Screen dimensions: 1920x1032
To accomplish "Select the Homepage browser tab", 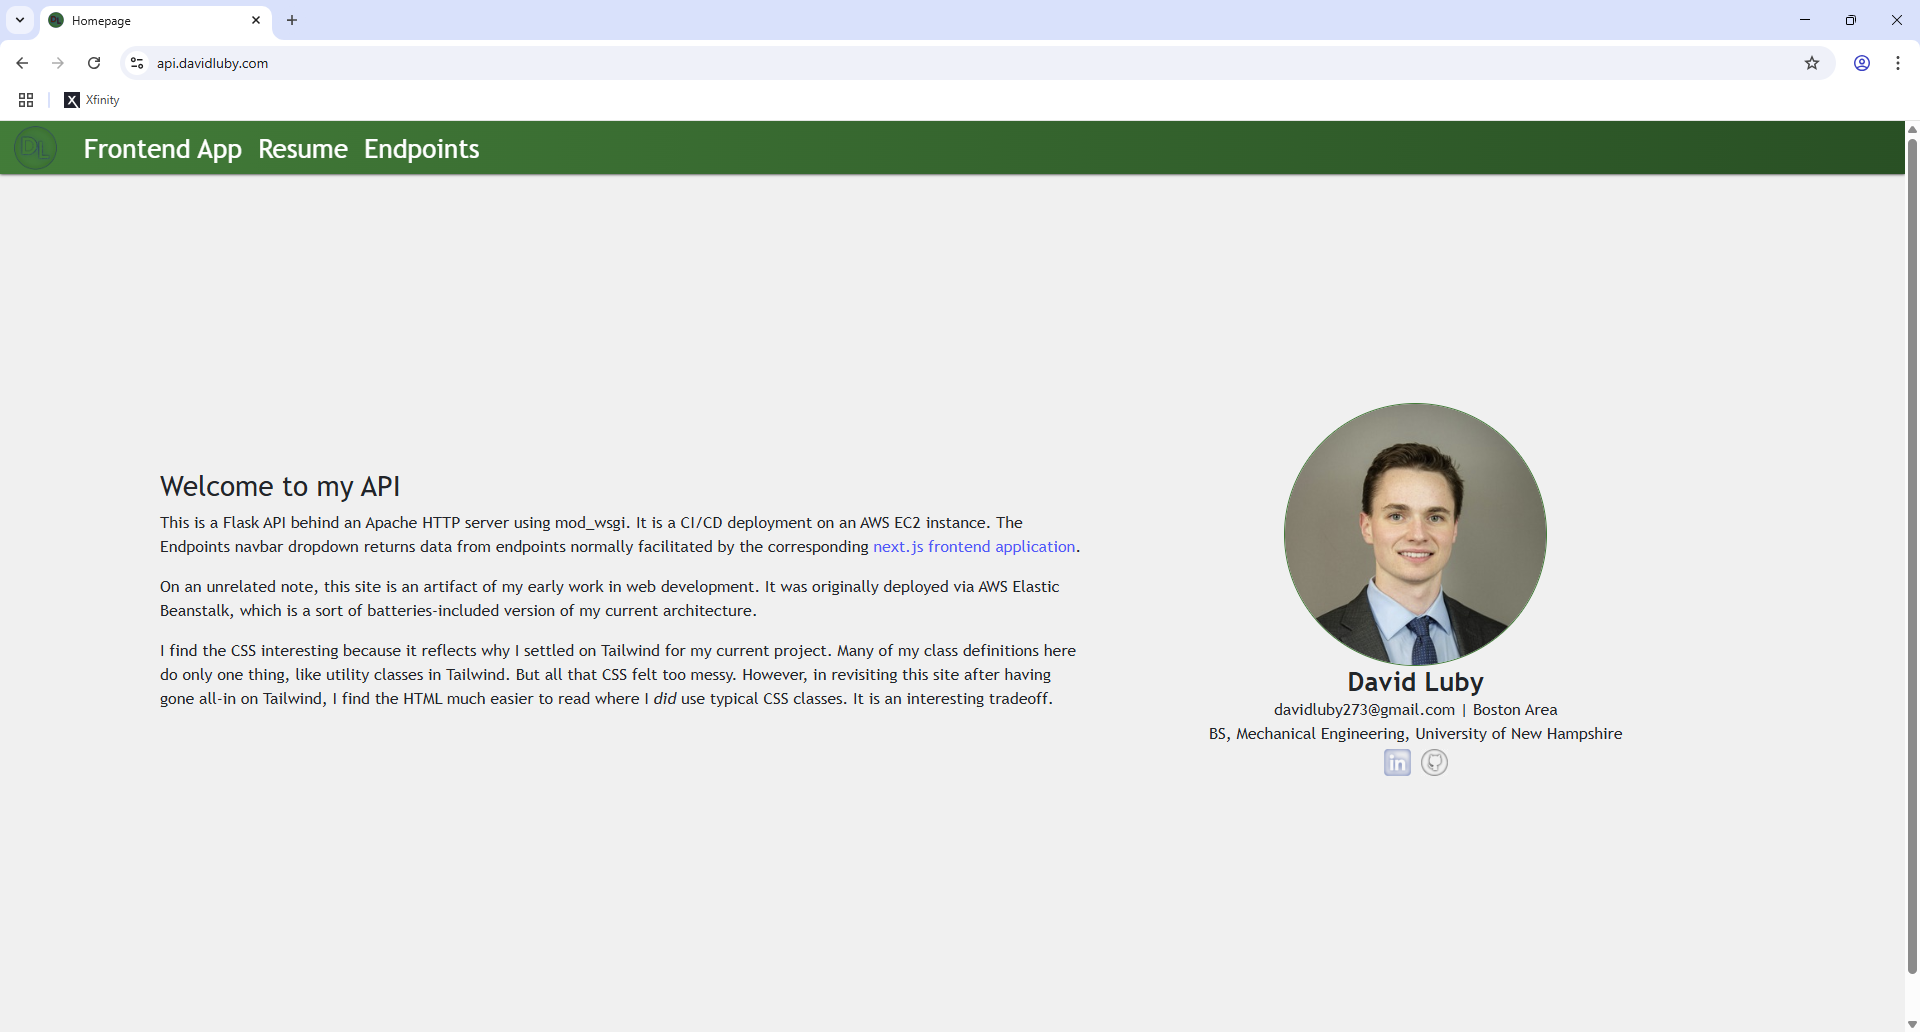I will point(150,20).
